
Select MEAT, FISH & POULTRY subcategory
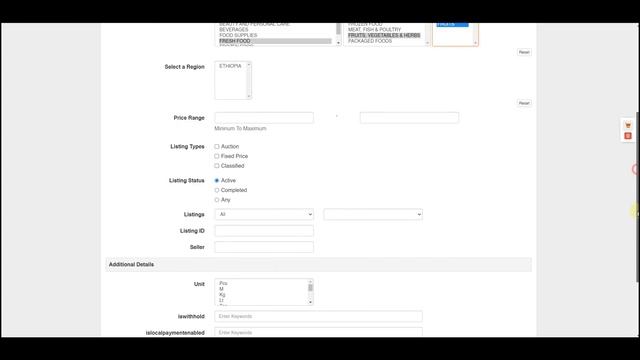374,30
